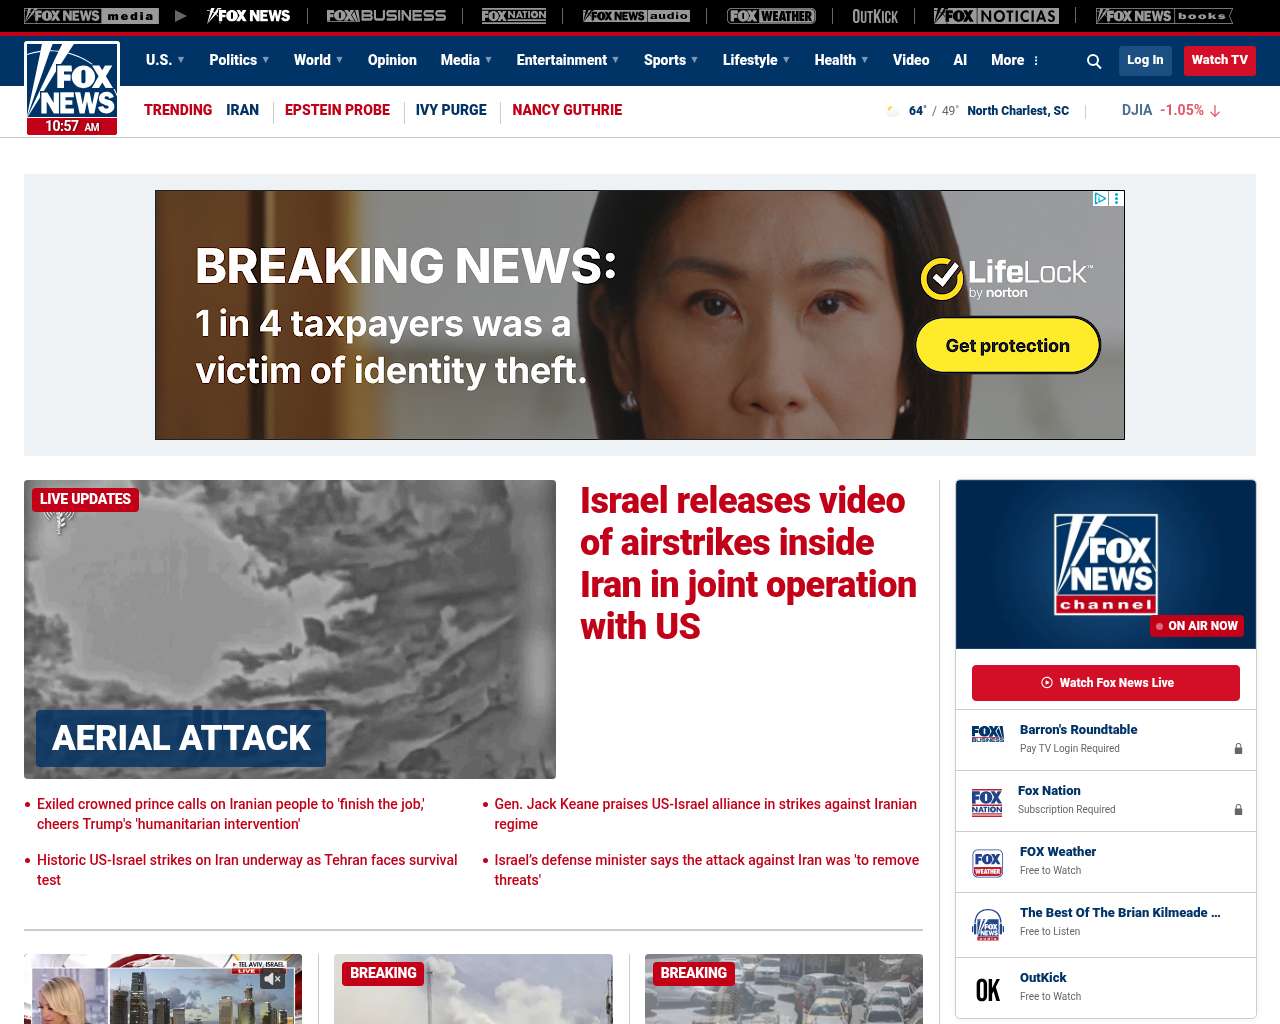Click the DJIA down arrow indicator
Viewport: 1280px width, 1024px height.
pos(1215,111)
